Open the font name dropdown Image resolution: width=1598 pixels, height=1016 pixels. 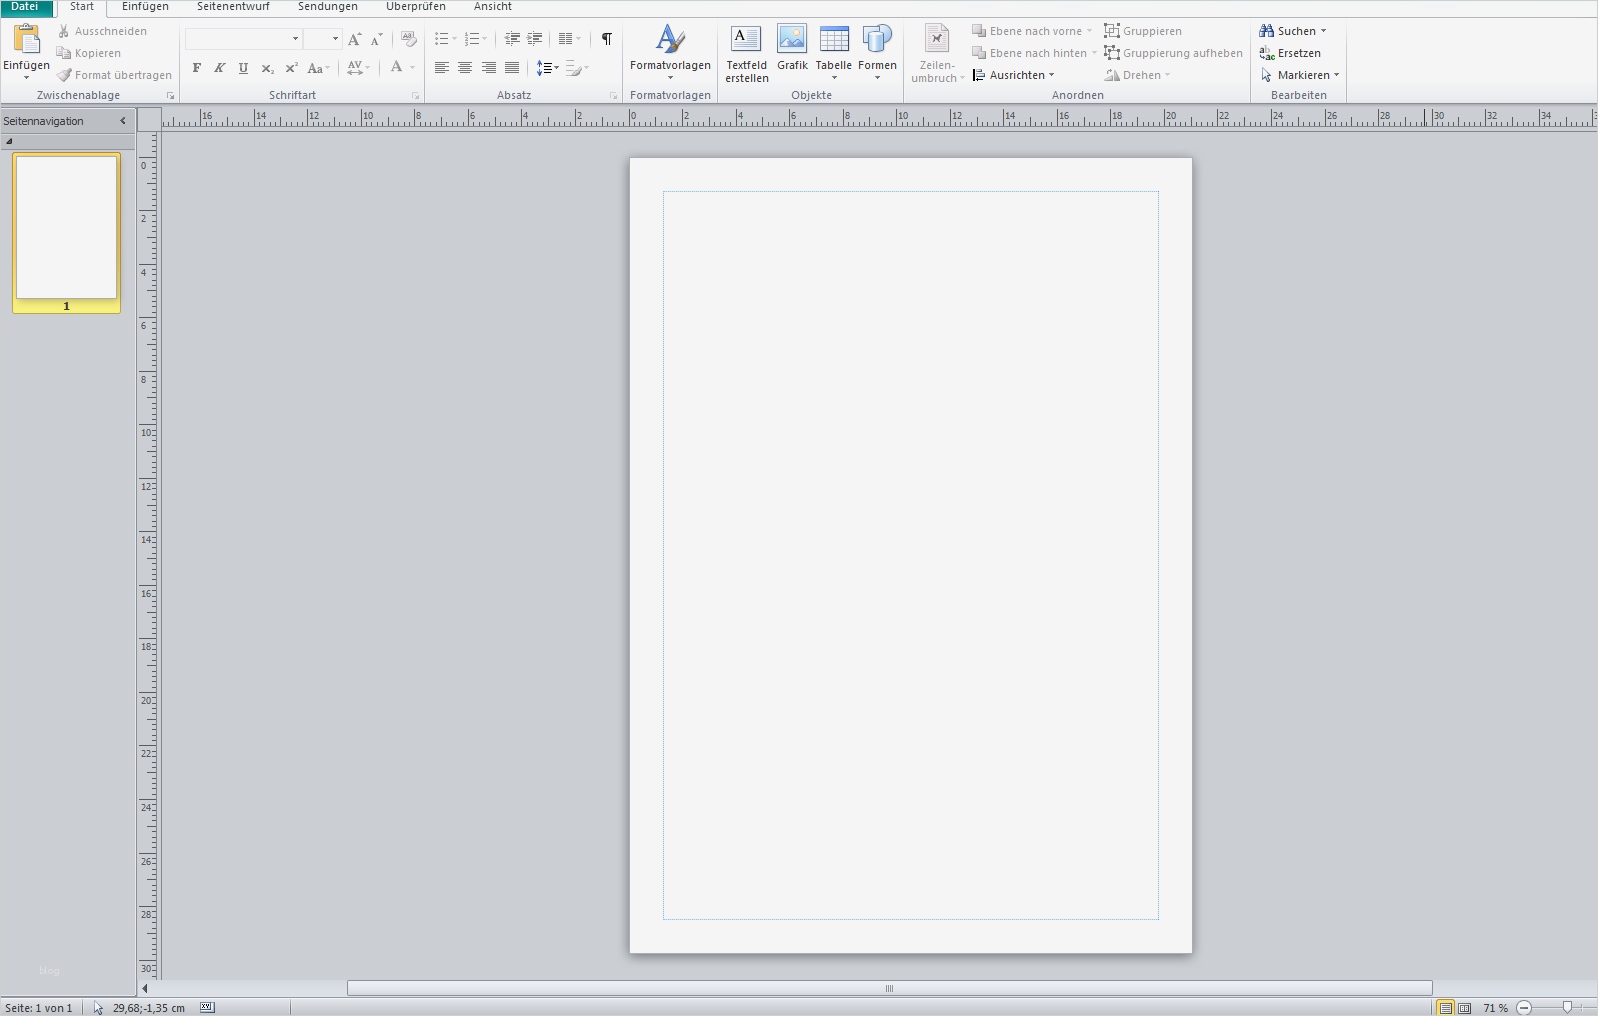(295, 39)
